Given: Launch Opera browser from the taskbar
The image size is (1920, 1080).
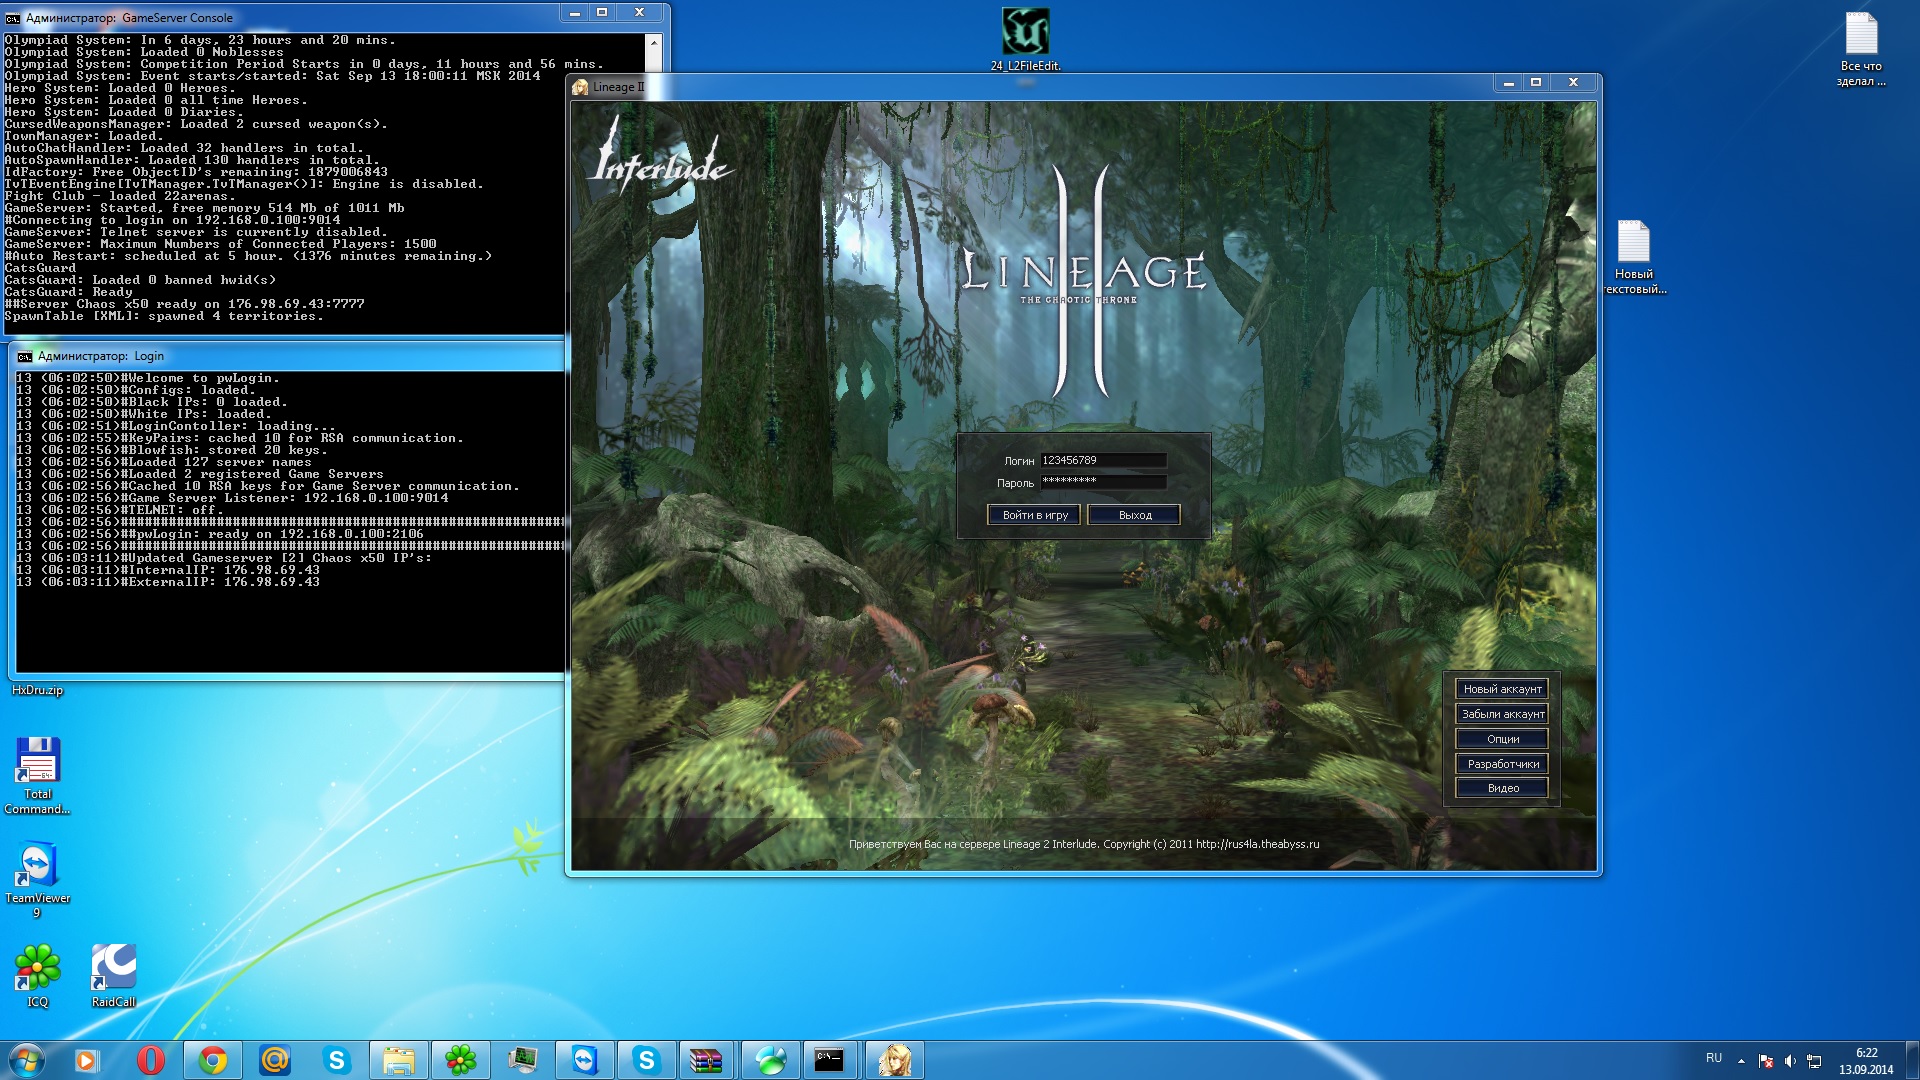Looking at the screenshot, I should 151,1060.
